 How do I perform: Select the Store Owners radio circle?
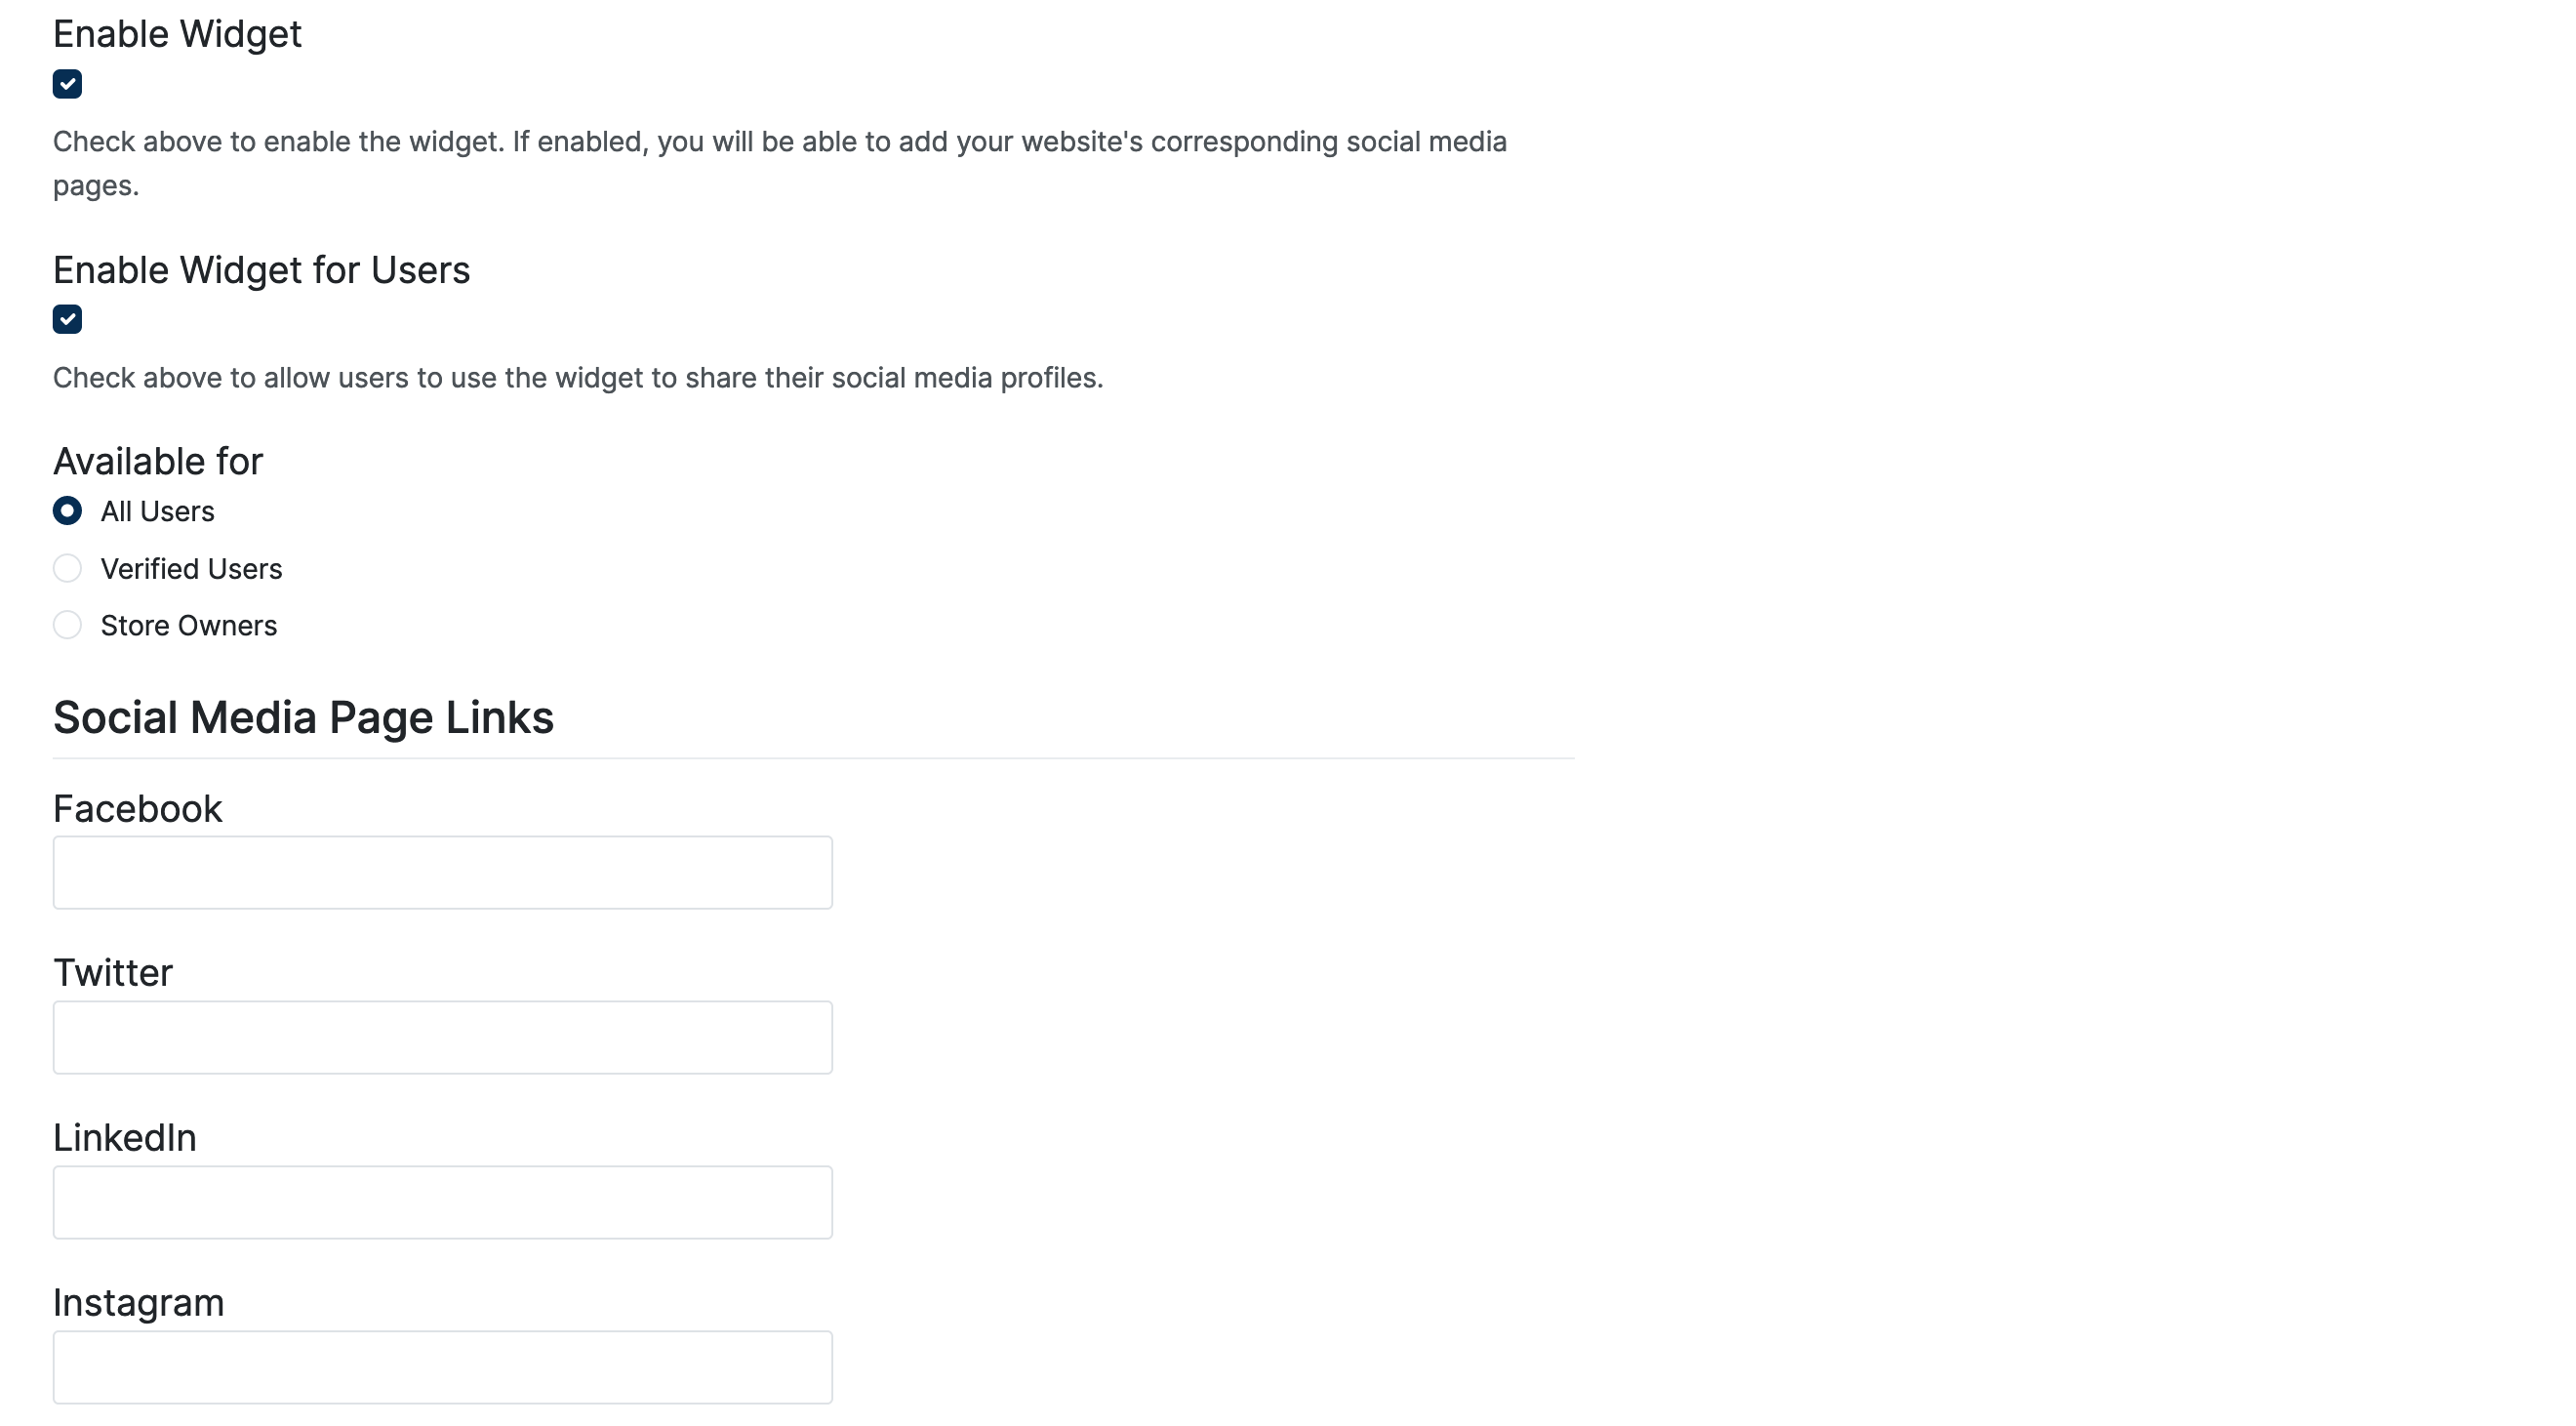pyautogui.click(x=67, y=625)
